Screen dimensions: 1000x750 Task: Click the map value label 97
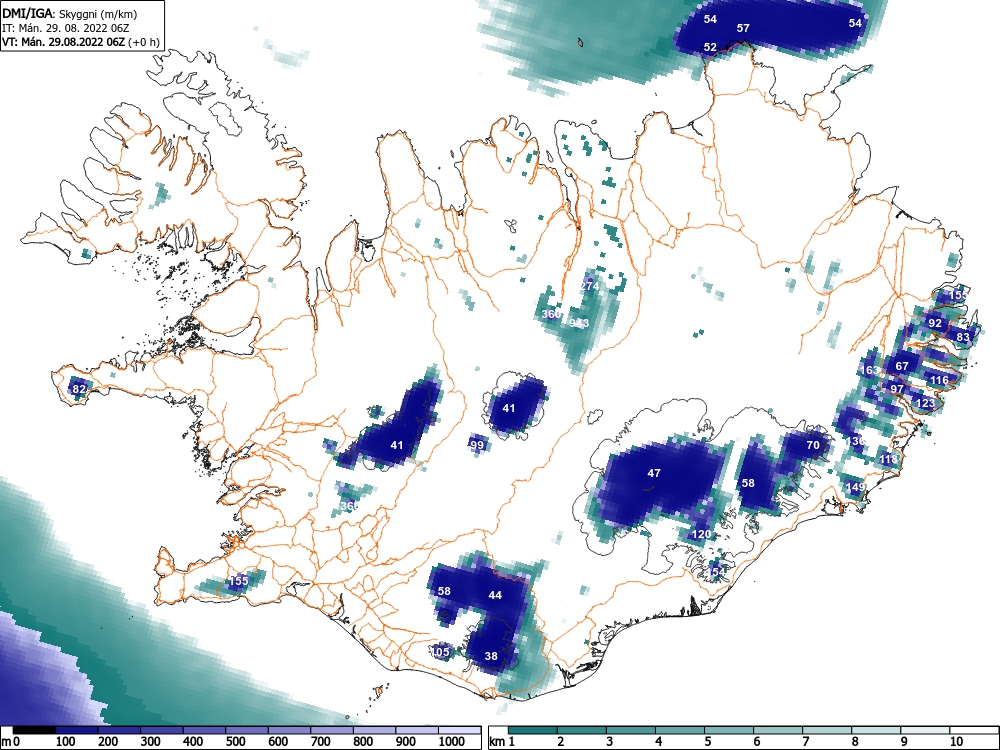coord(897,389)
